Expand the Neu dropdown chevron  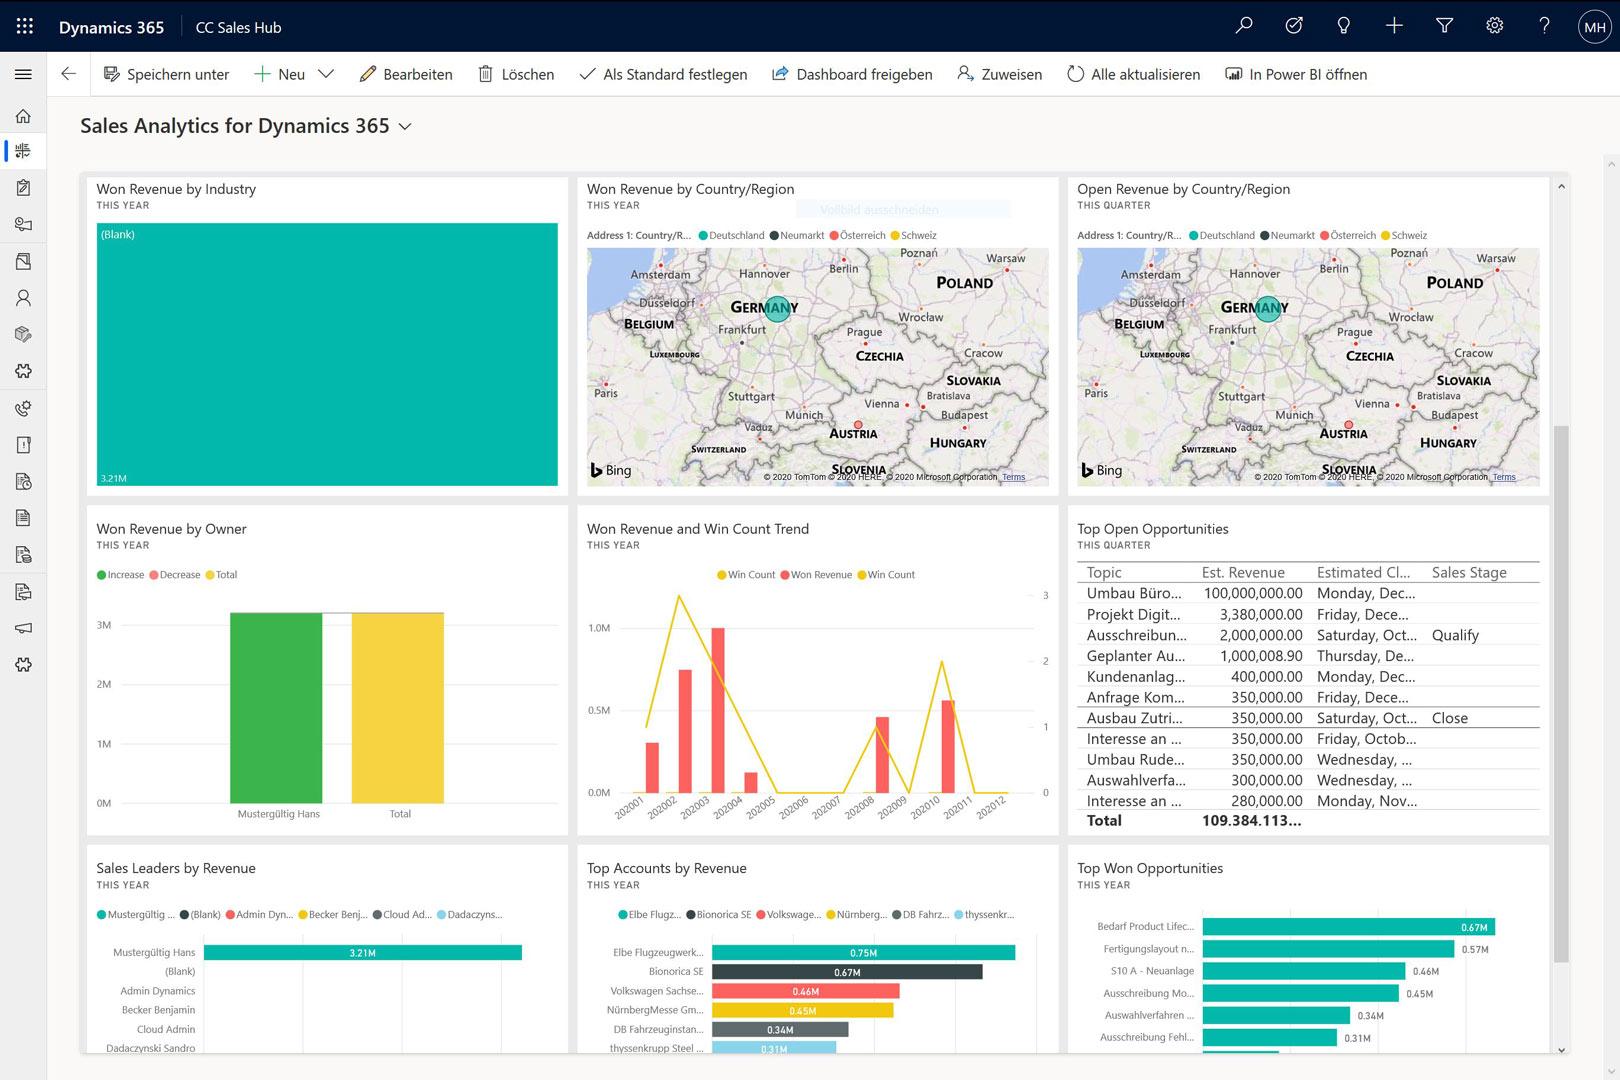coord(326,74)
